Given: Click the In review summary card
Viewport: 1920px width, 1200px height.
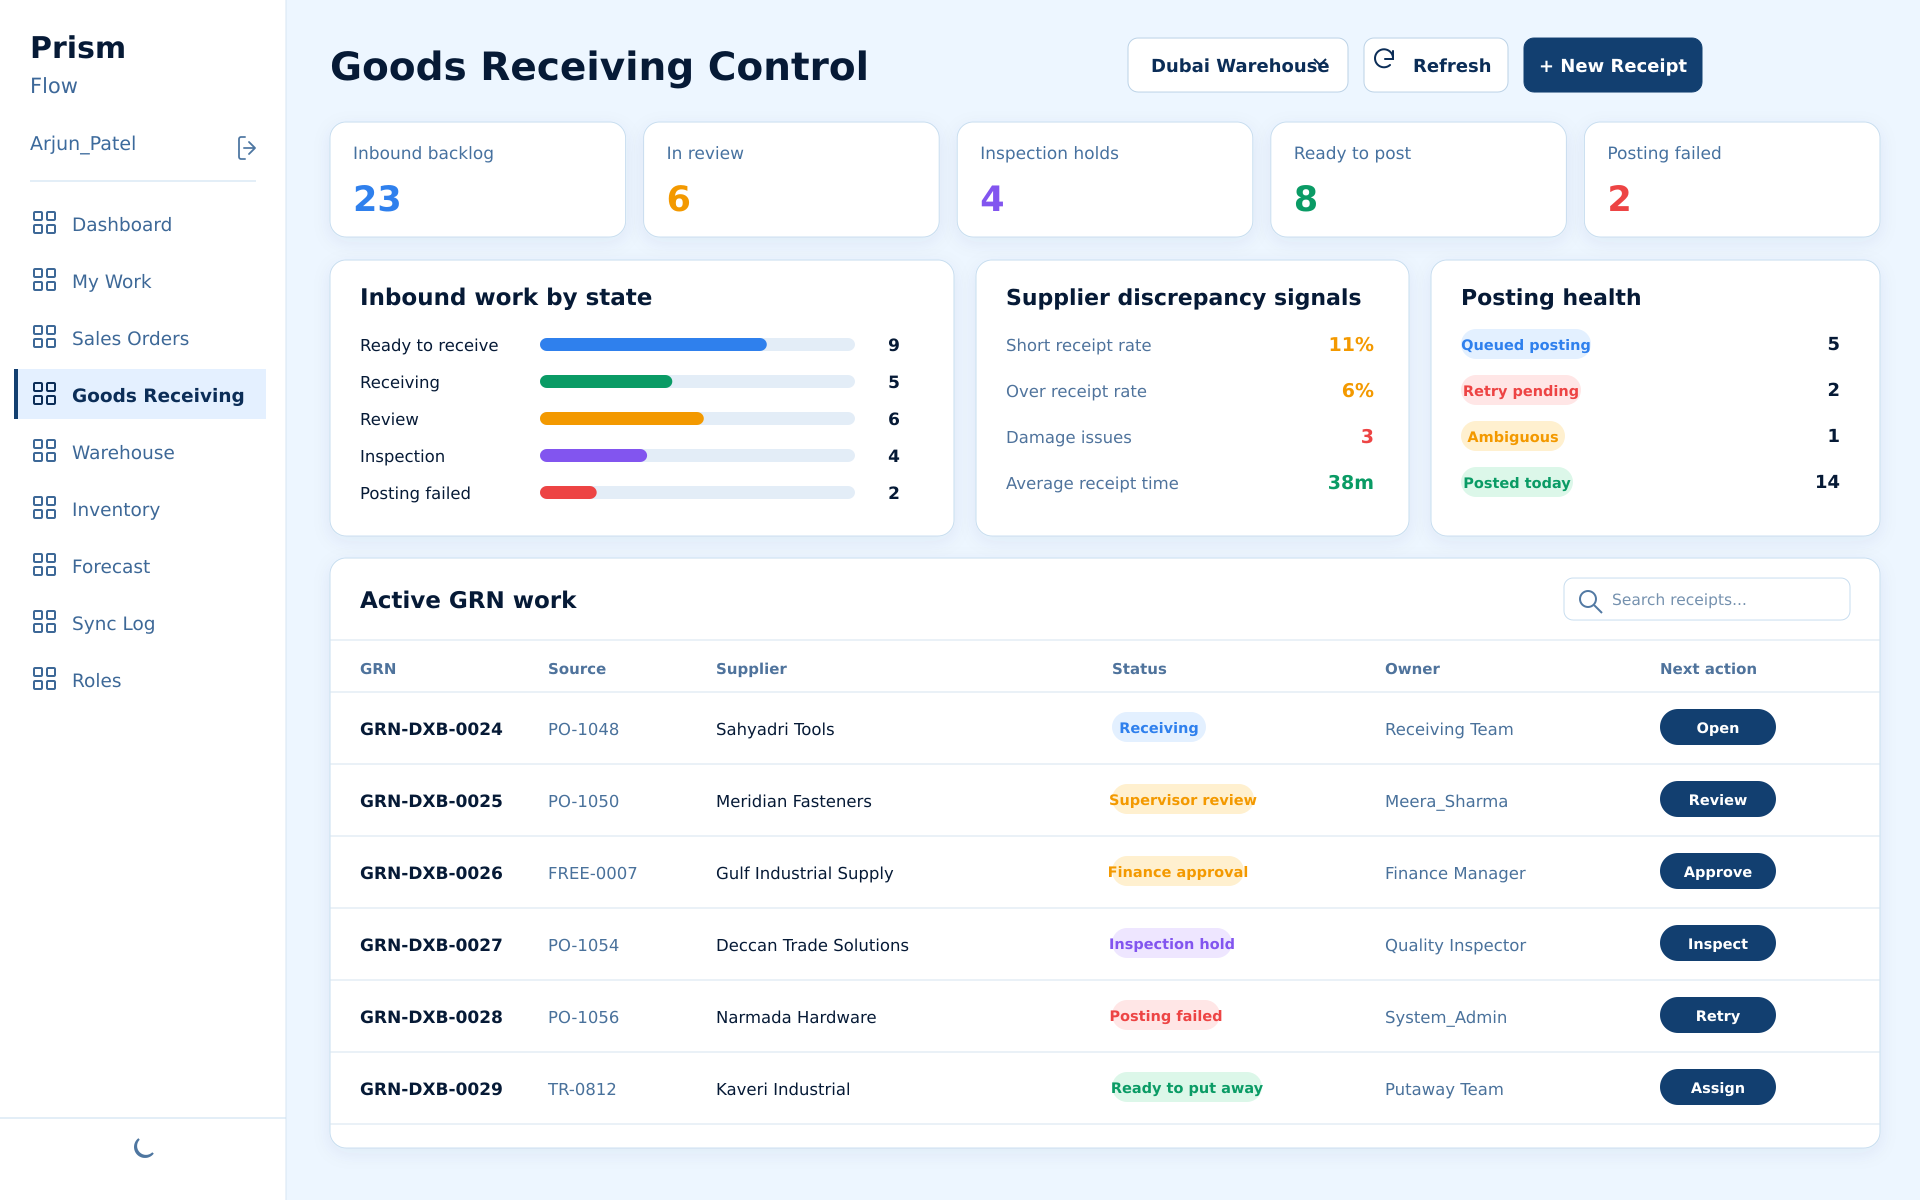Looking at the screenshot, I should tap(791, 179).
